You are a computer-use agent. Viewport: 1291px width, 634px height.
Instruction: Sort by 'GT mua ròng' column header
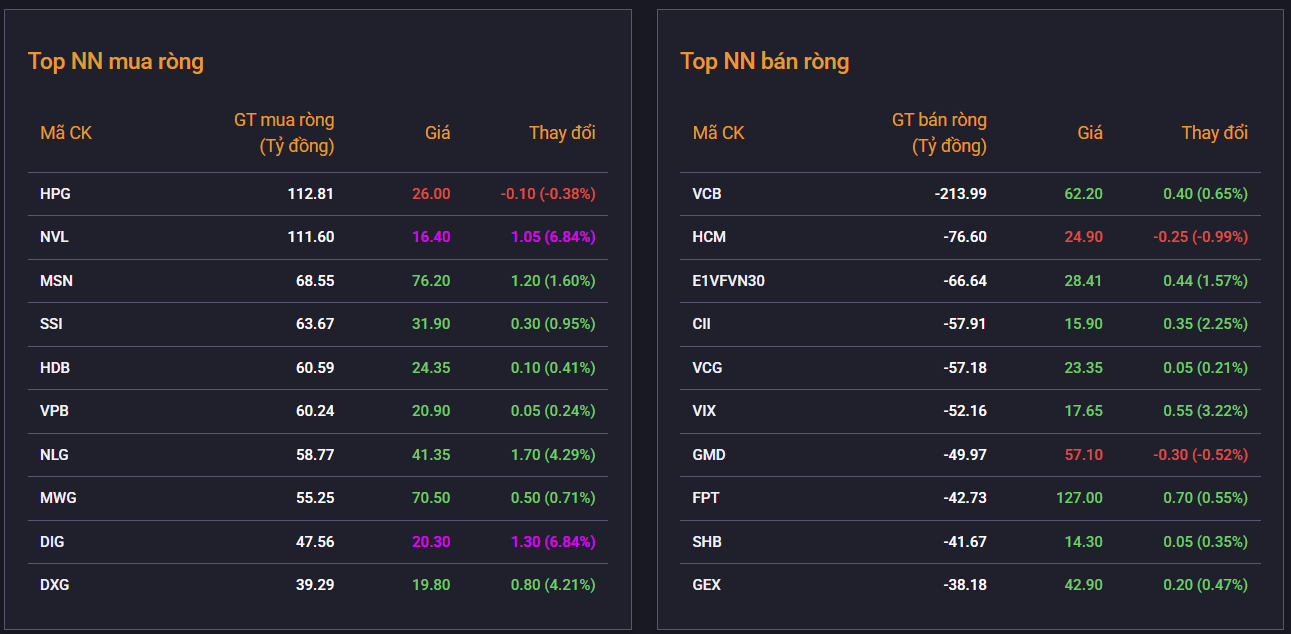(285, 133)
